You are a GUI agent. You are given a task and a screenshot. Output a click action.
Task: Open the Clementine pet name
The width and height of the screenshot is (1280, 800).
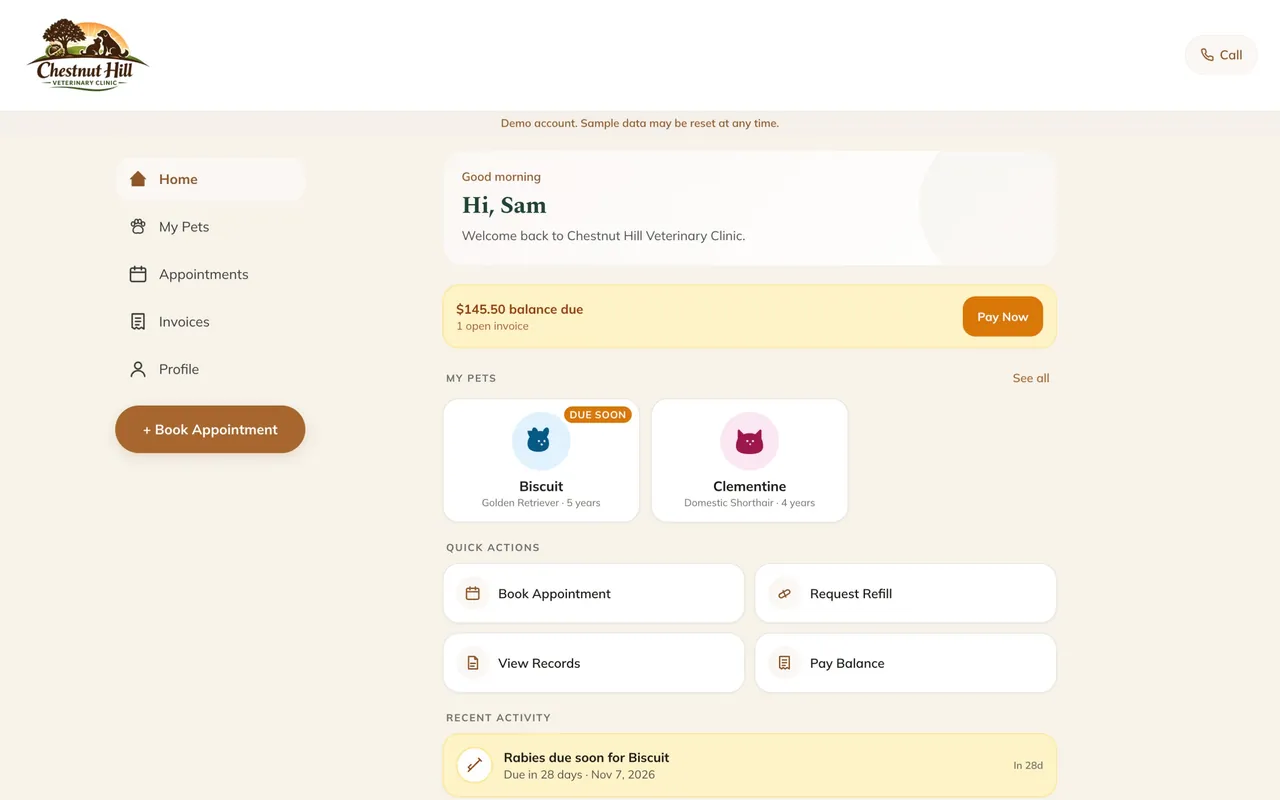pos(749,486)
